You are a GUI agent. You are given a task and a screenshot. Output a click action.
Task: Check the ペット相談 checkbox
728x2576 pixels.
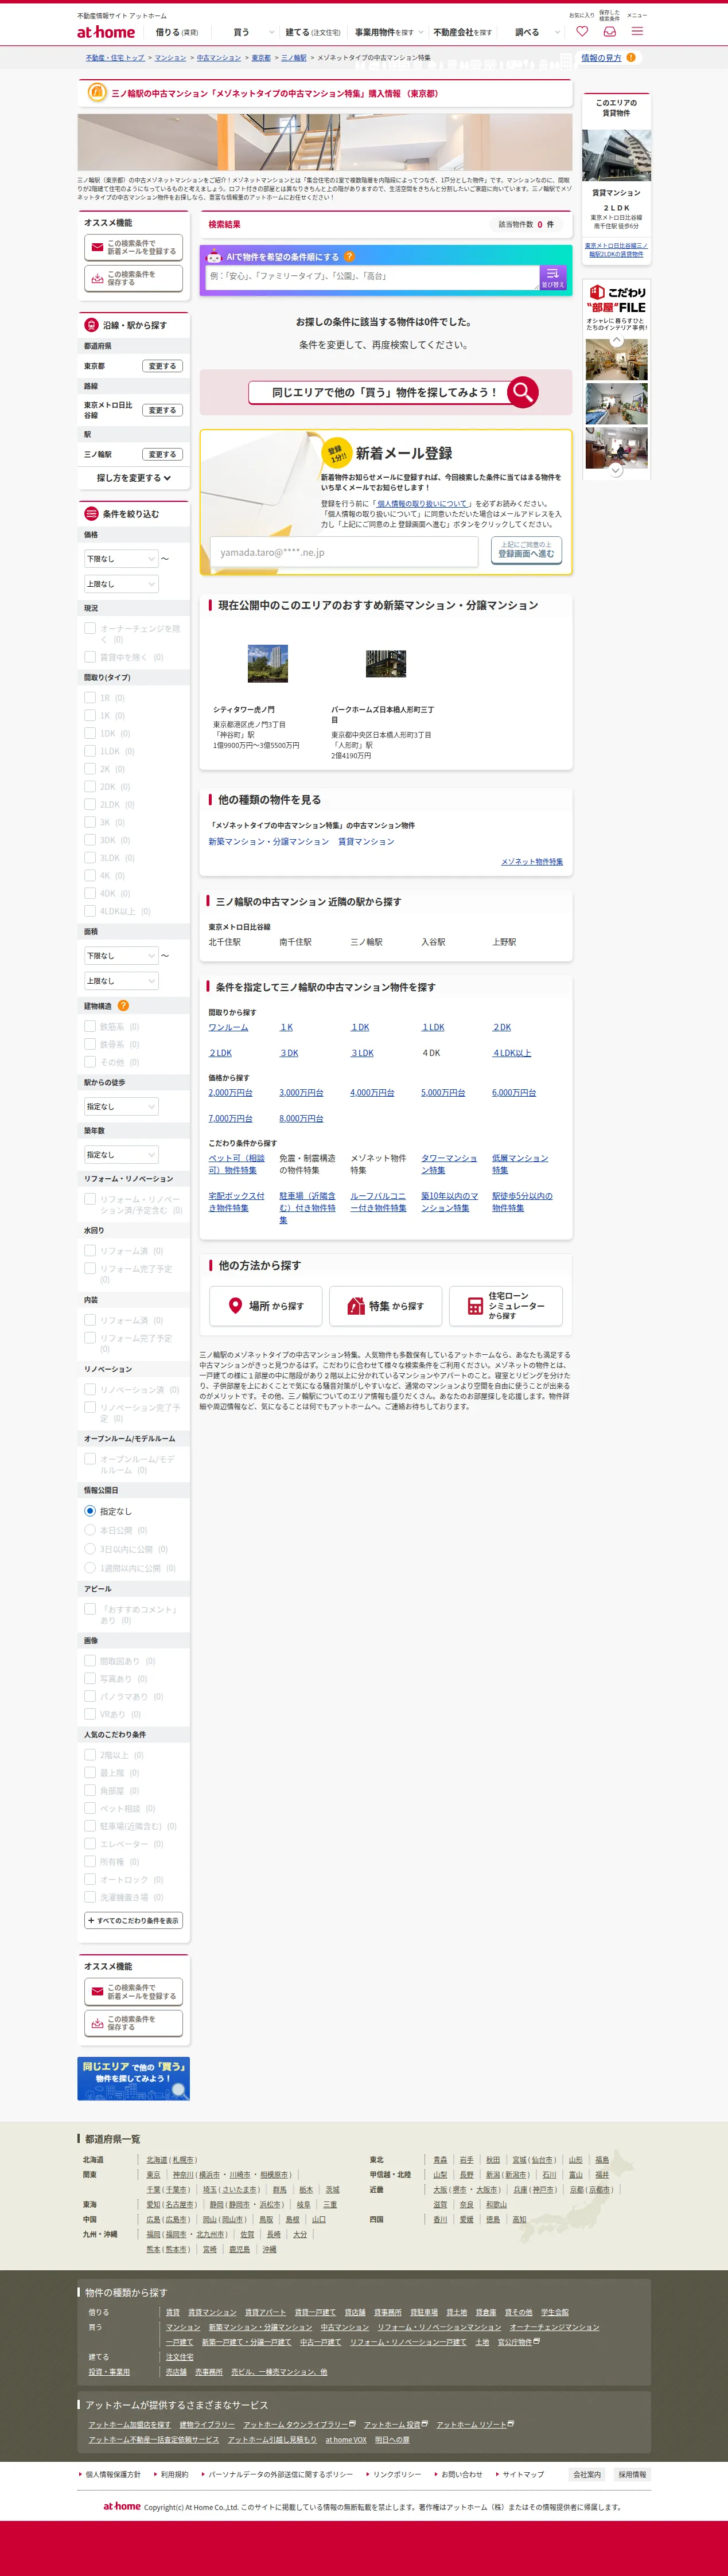pos(90,1808)
